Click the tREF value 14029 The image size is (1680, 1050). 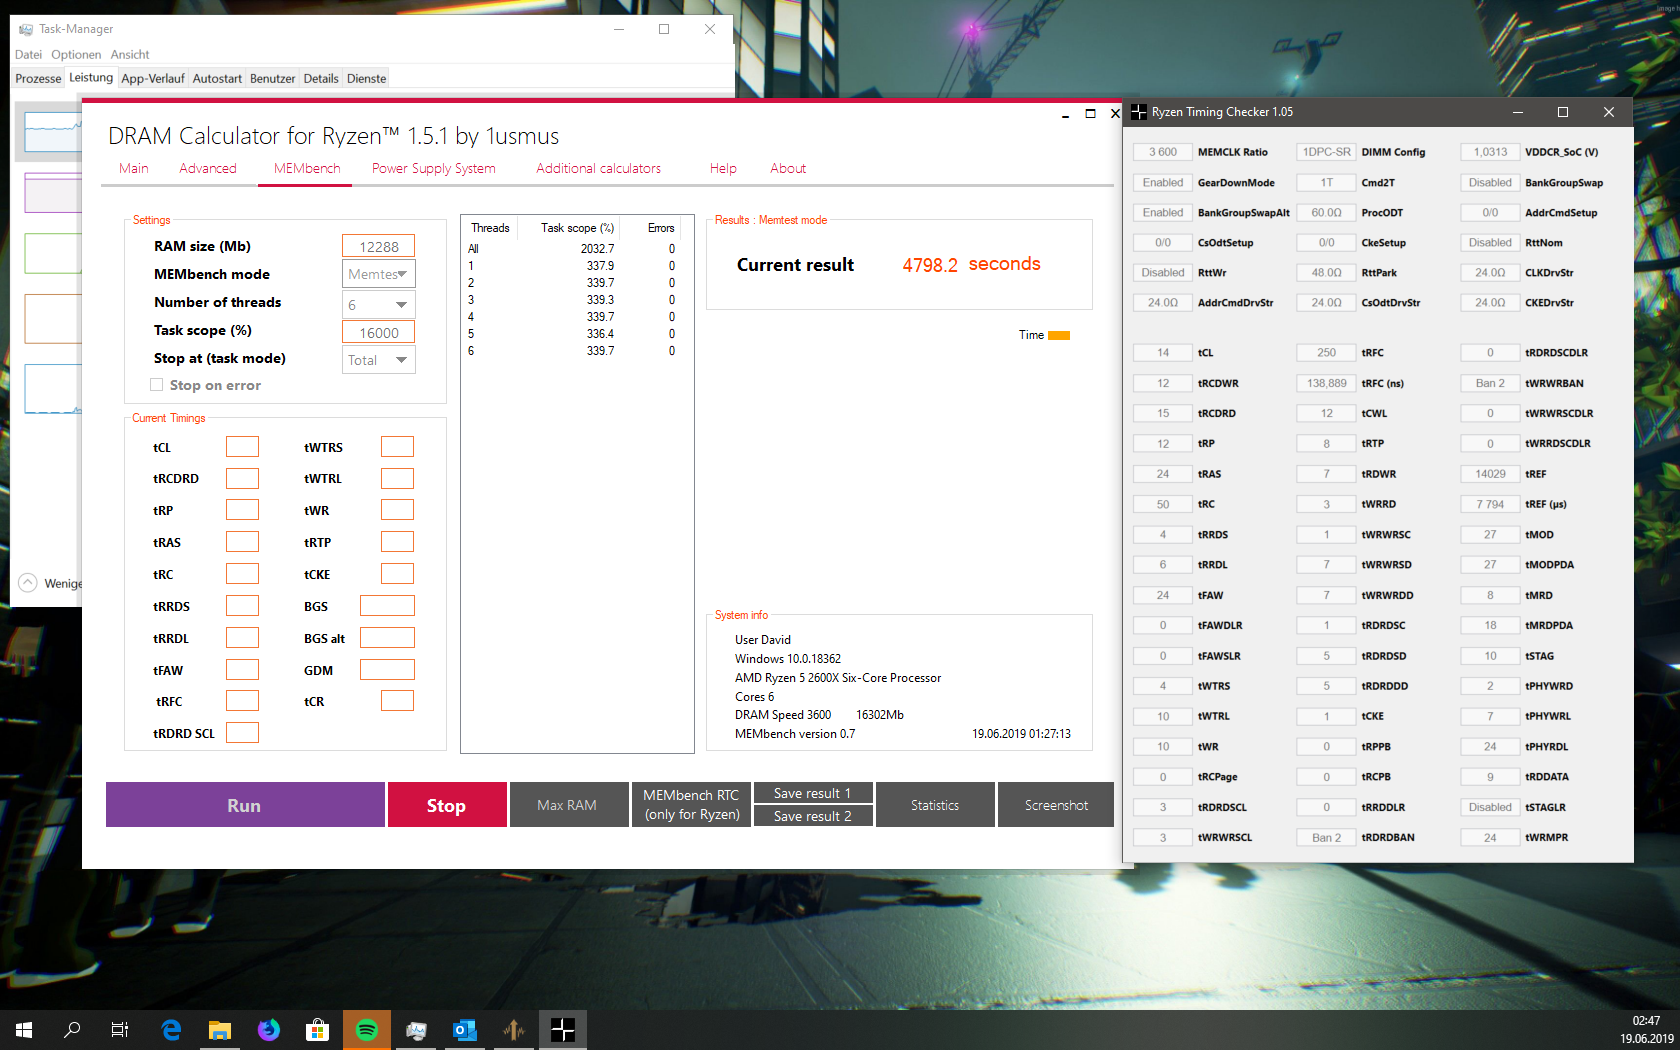1490,474
